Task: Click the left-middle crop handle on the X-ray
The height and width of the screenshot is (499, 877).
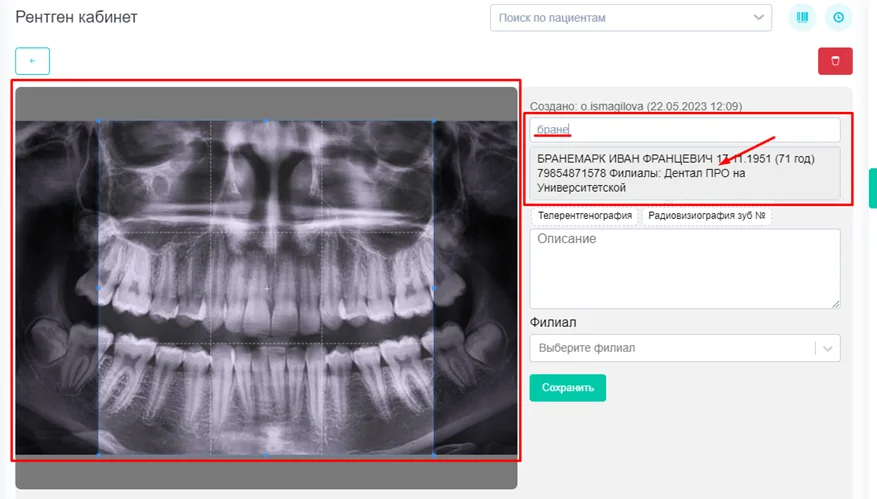Action: click(98, 288)
